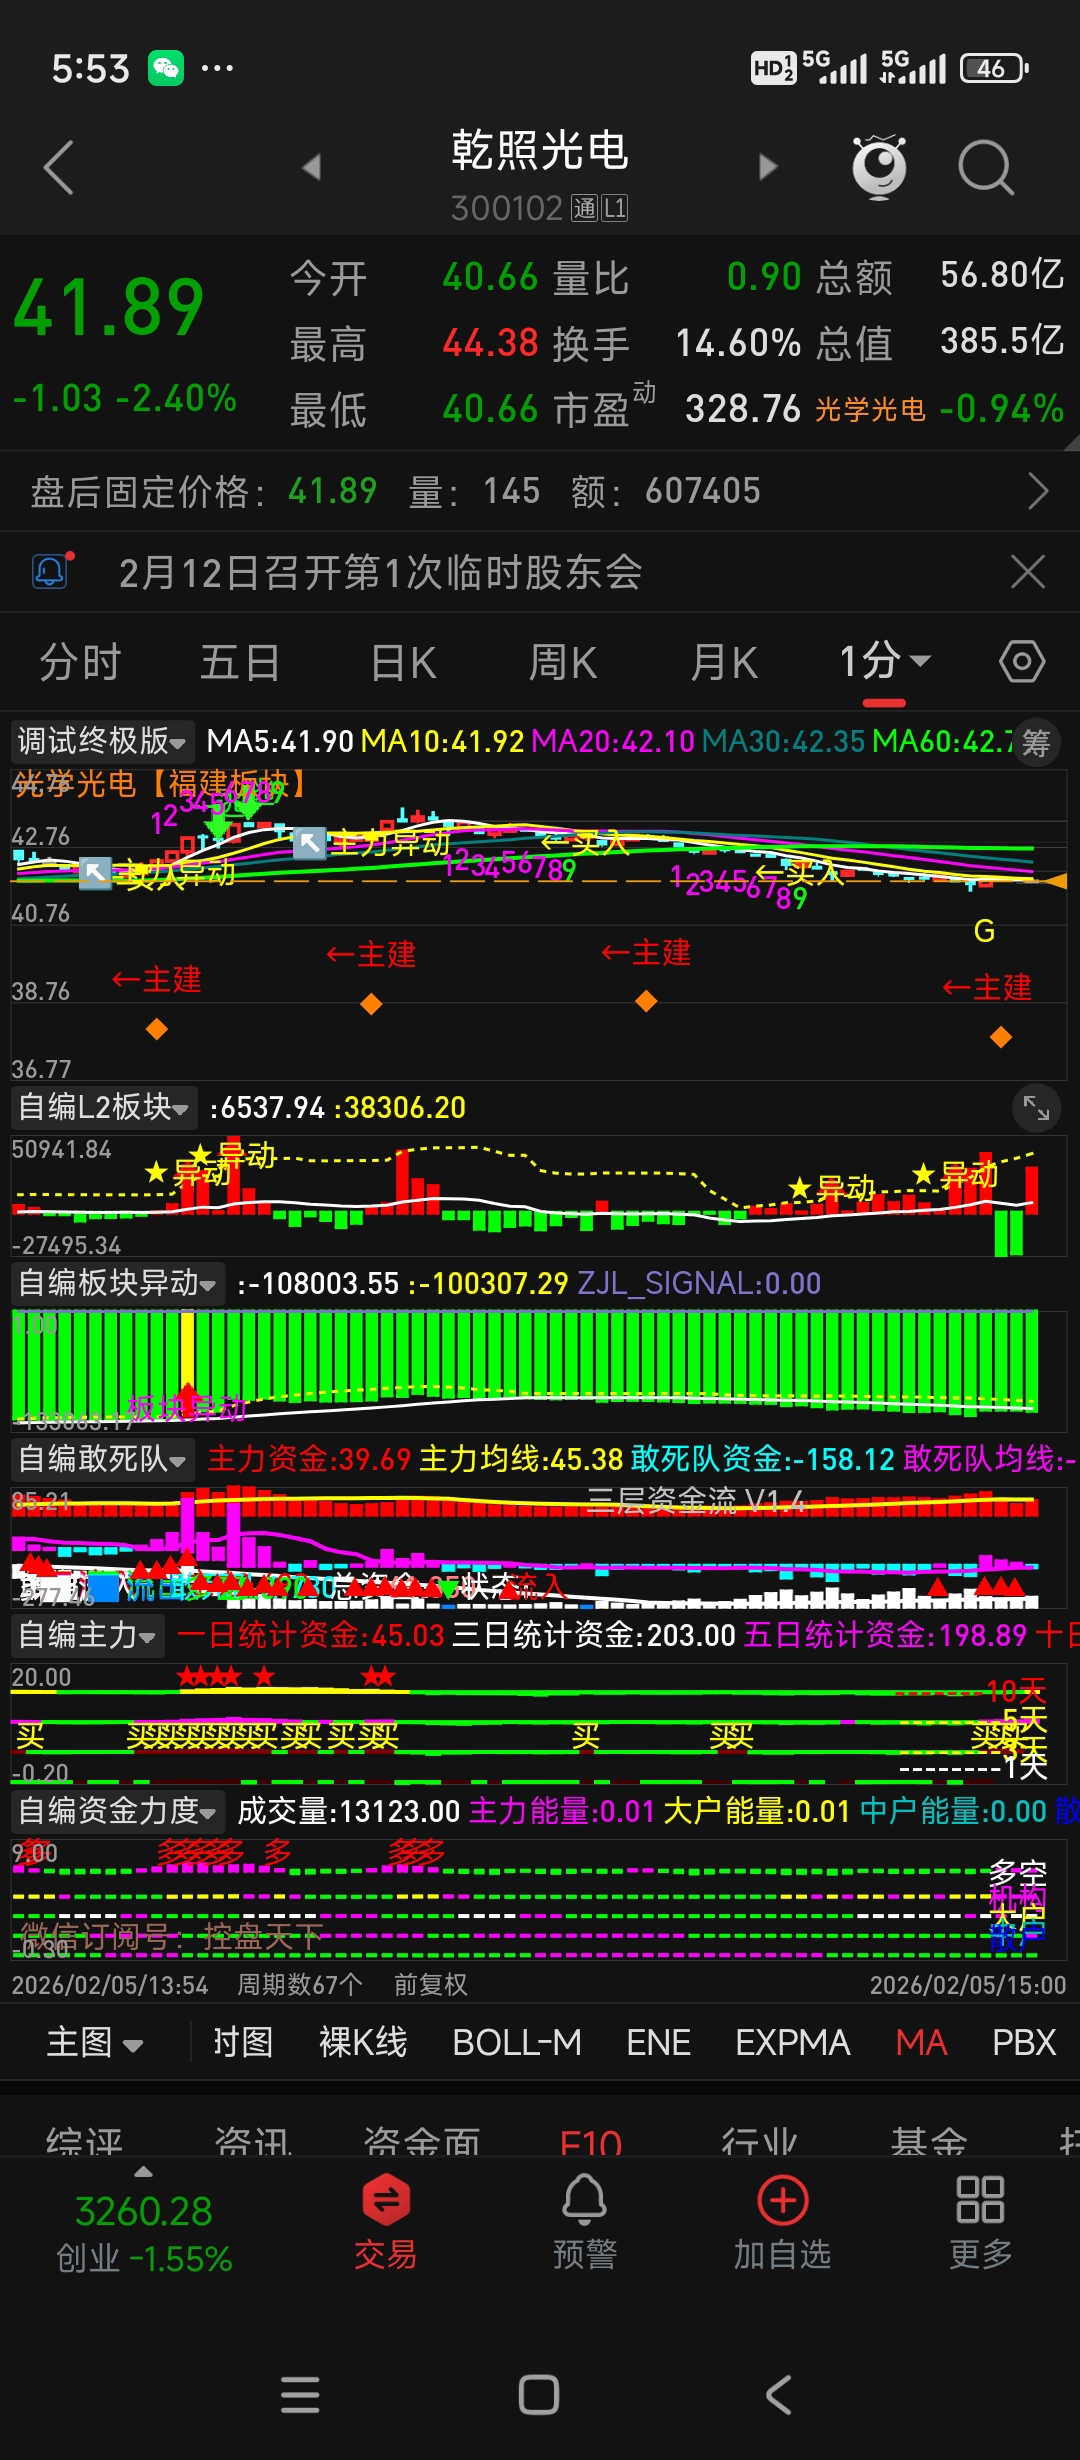The width and height of the screenshot is (1080, 2460).
Task: Tap Android home button
Action: 539,2395
